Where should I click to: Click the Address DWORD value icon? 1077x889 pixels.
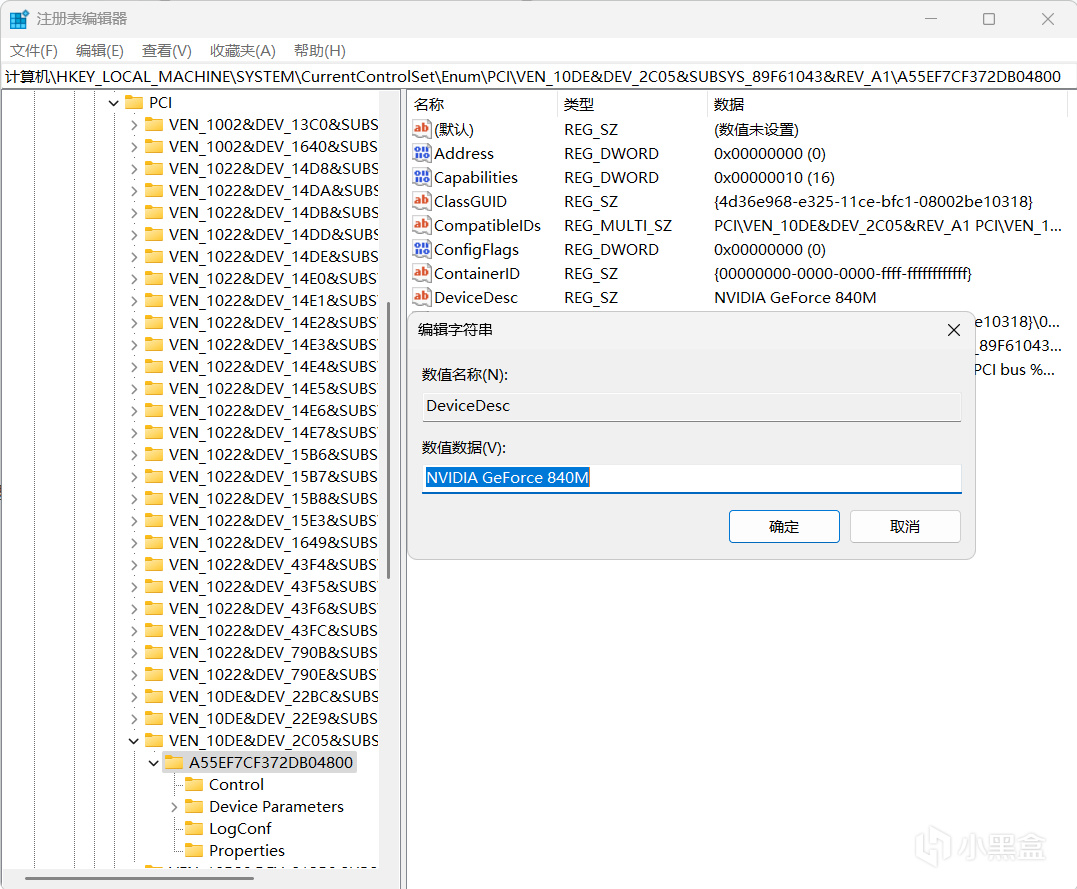click(x=422, y=153)
